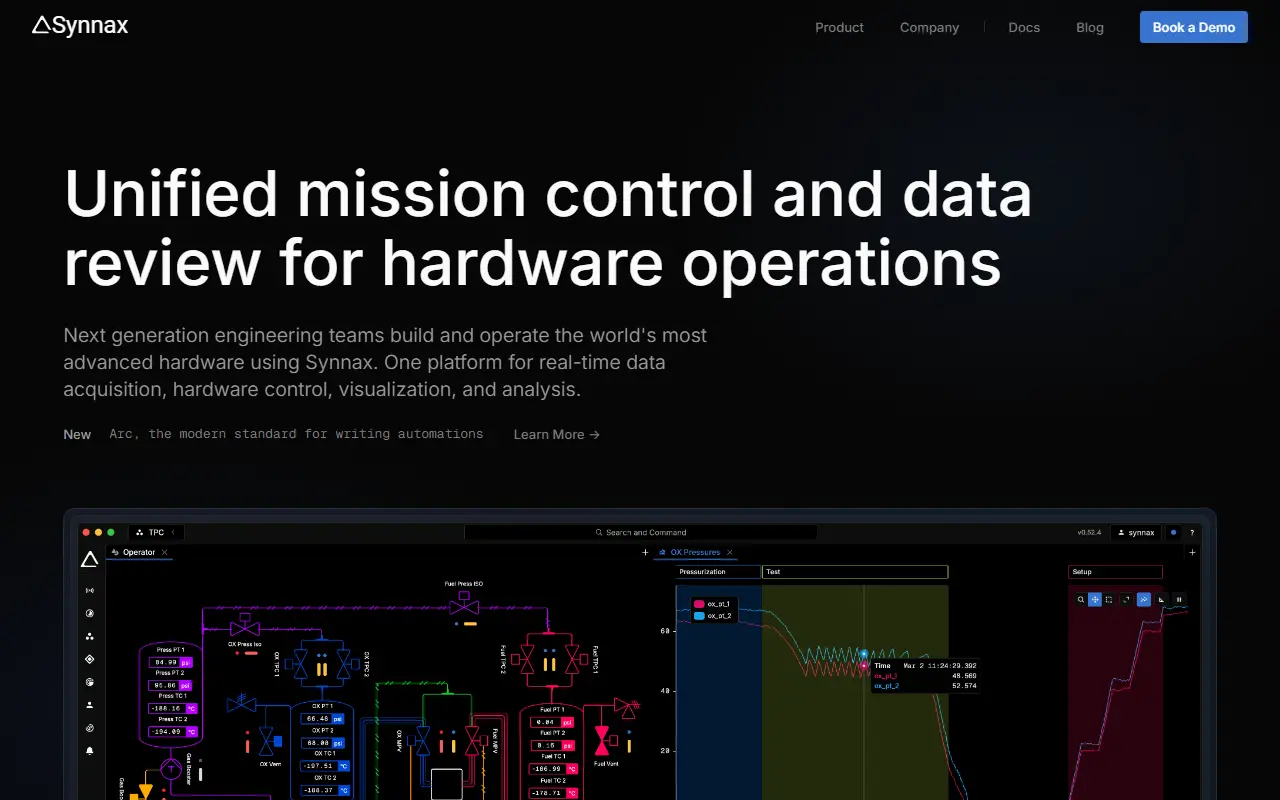Click the OX TC 1 value -197.51

coord(319,766)
